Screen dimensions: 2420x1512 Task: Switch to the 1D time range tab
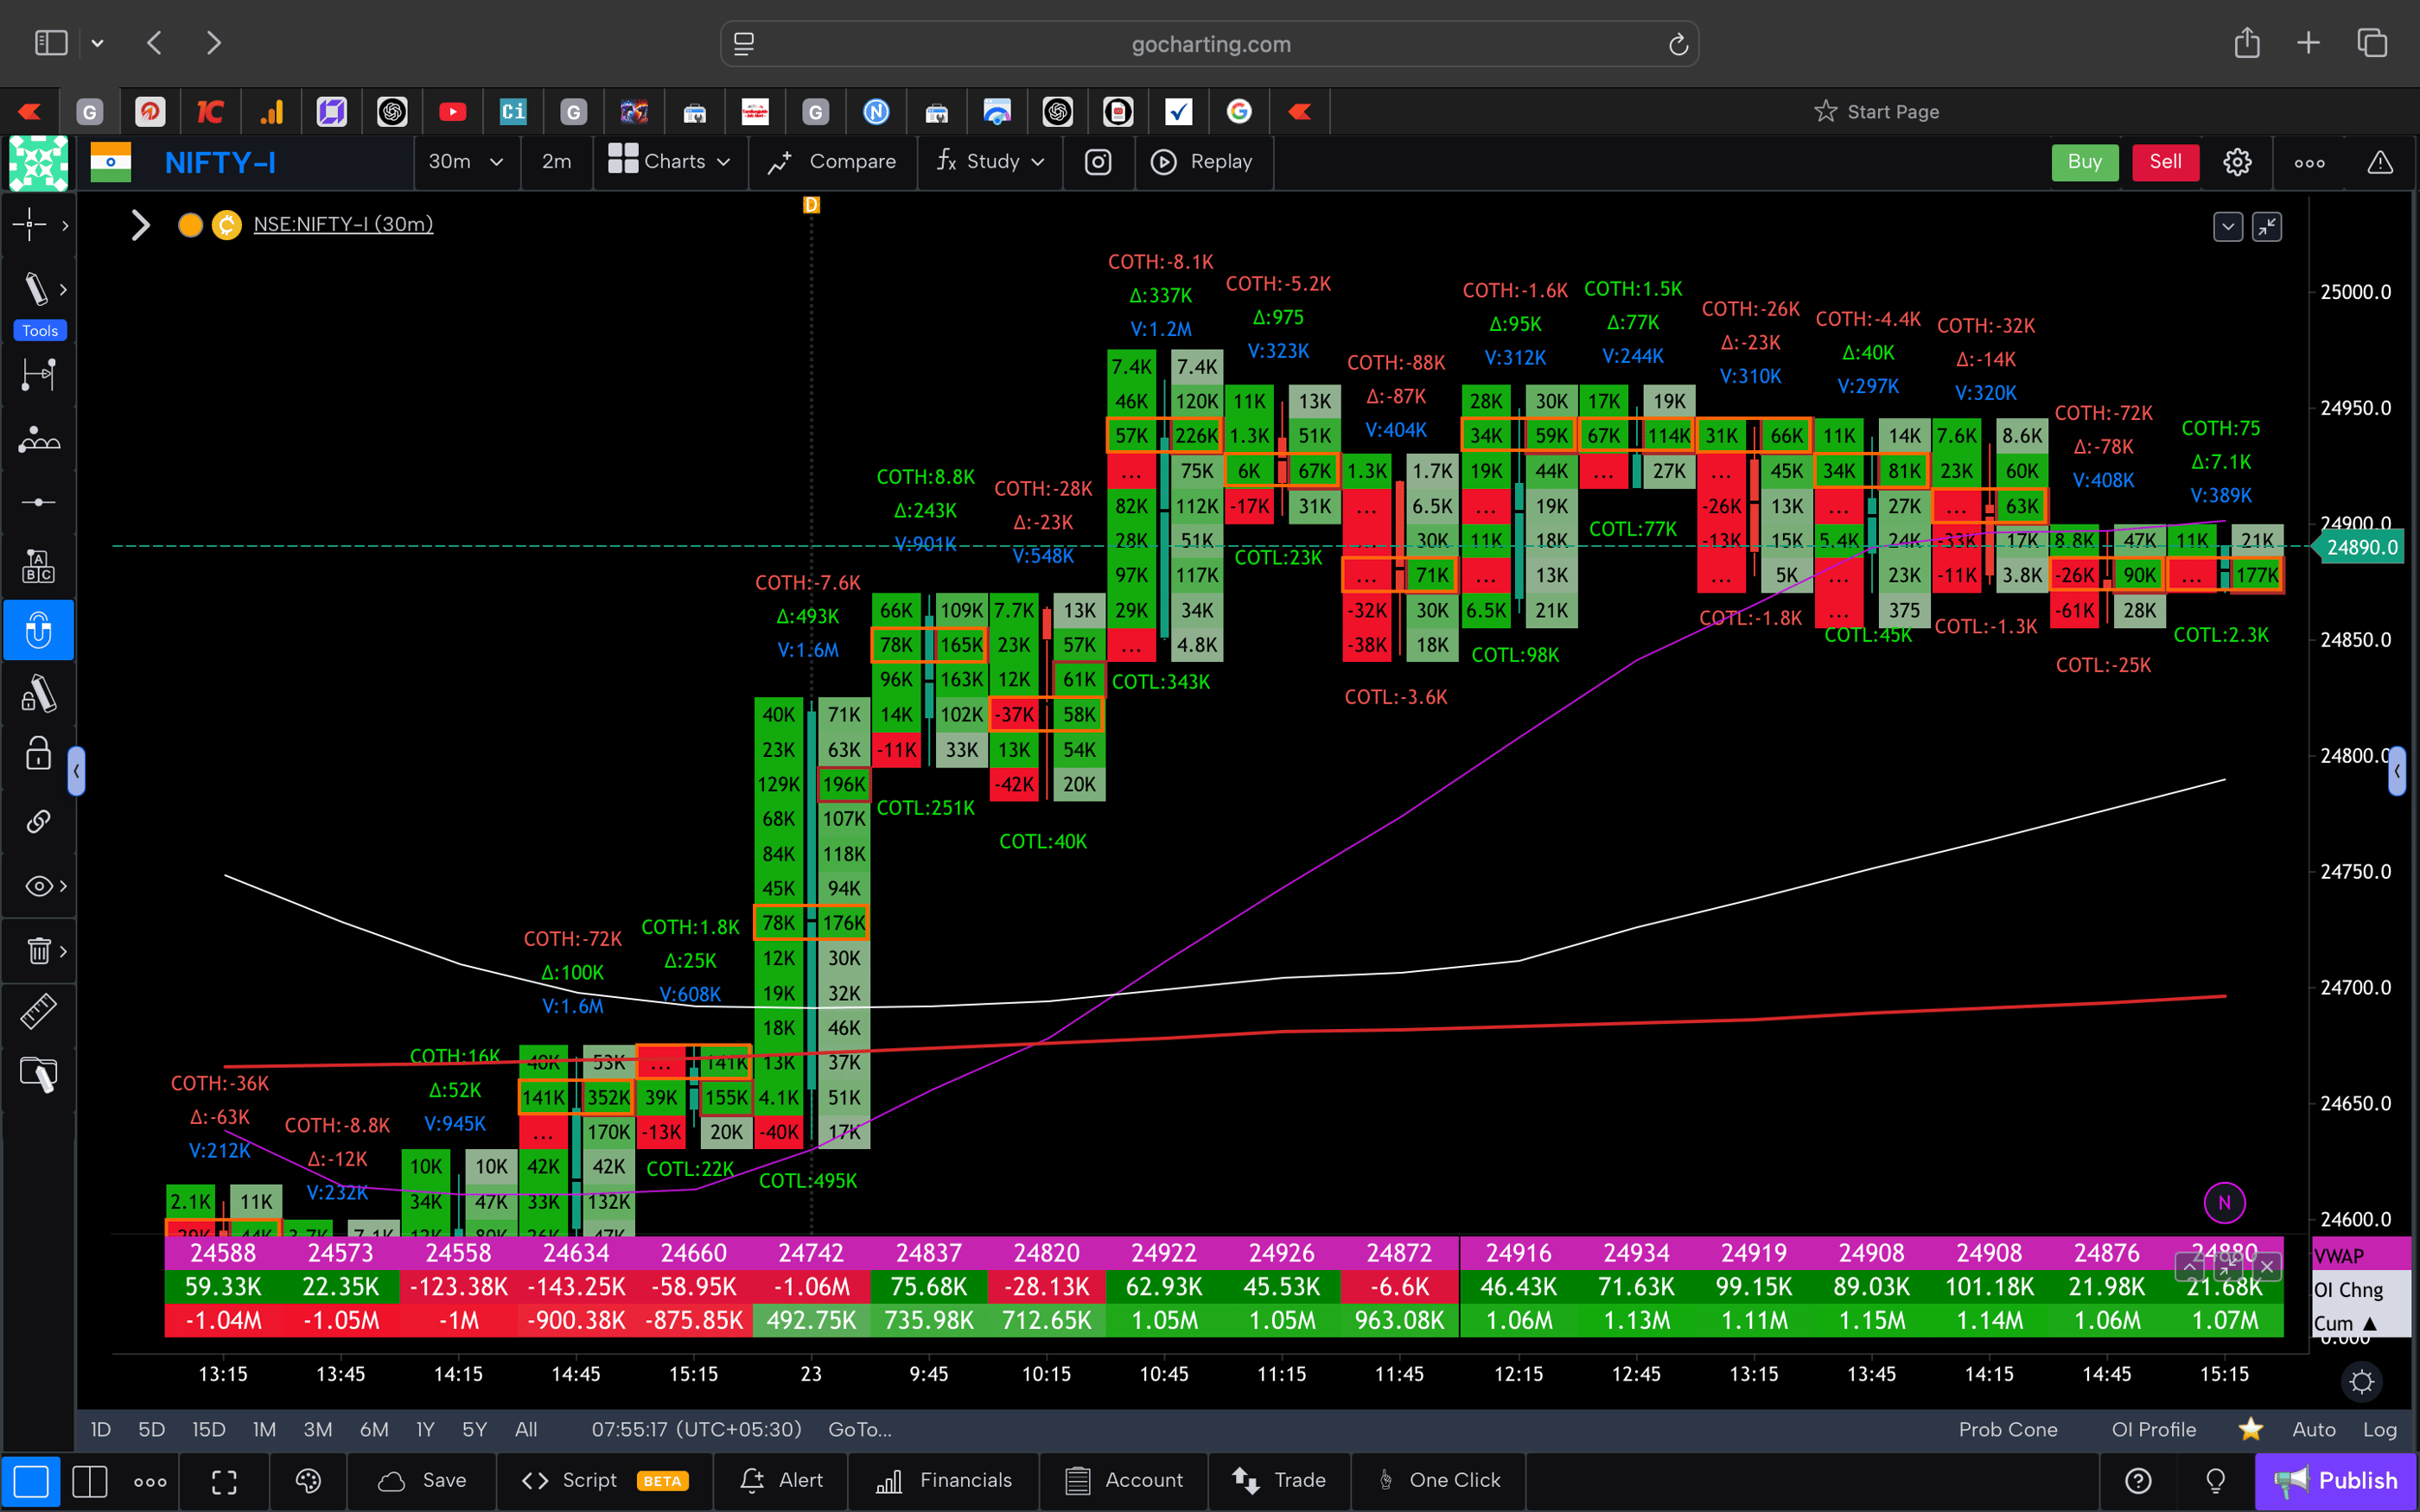(100, 1429)
